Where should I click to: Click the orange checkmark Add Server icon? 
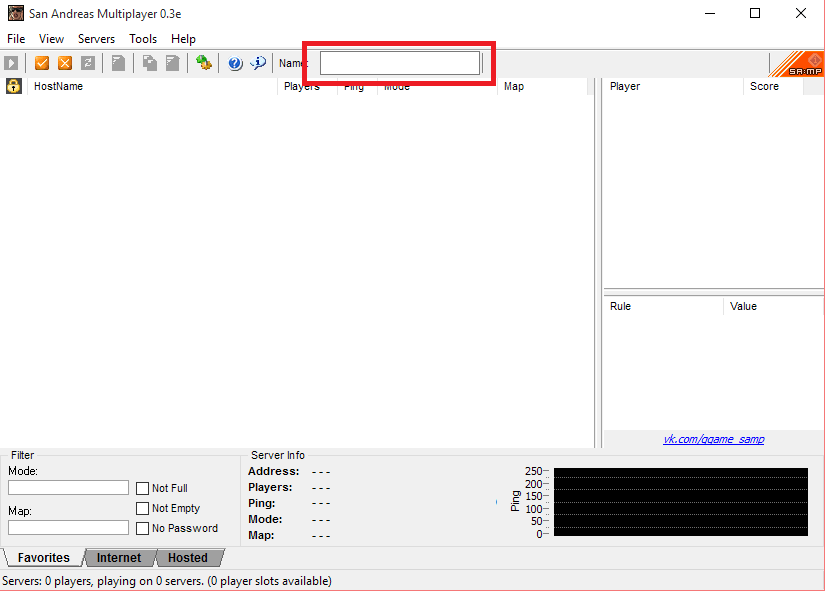(42, 63)
